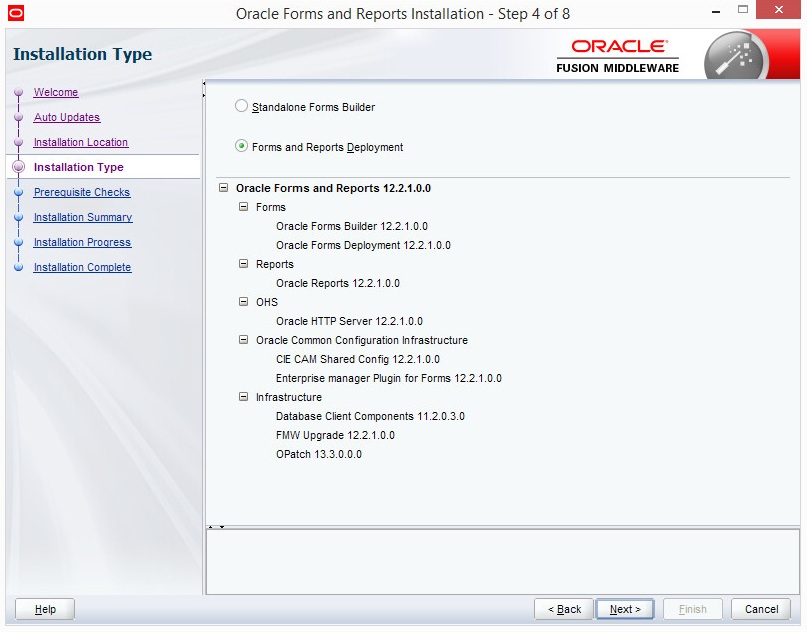Open Installation Summary step
The image size is (807, 632).
click(x=83, y=217)
